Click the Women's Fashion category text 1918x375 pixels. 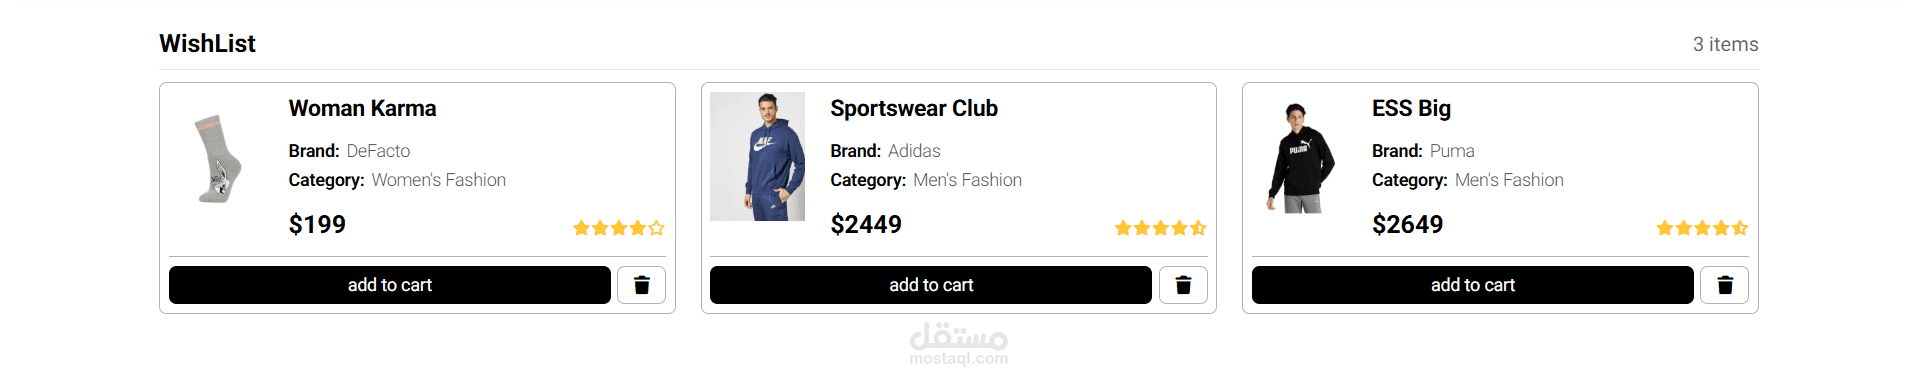coord(438,180)
